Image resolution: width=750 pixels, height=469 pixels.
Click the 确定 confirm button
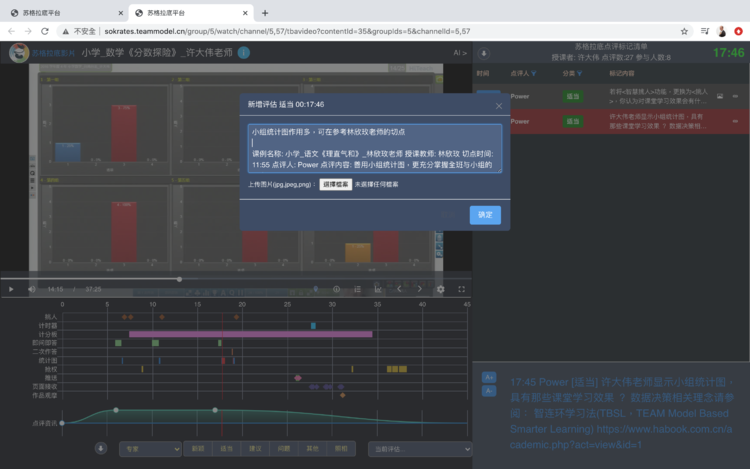(x=485, y=215)
